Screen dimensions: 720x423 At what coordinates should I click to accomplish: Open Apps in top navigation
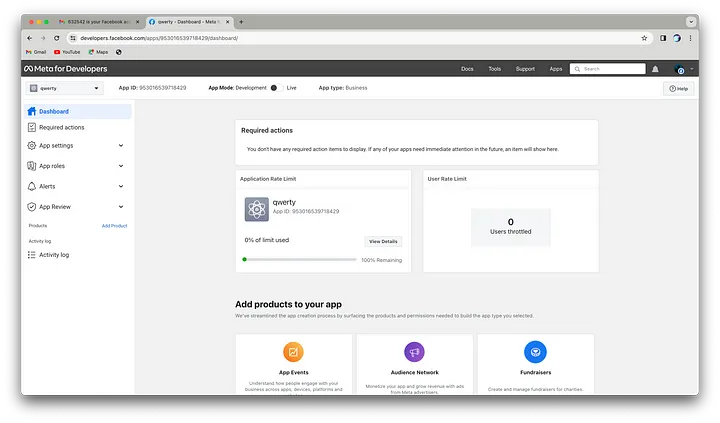pyautogui.click(x=556, y=69)
